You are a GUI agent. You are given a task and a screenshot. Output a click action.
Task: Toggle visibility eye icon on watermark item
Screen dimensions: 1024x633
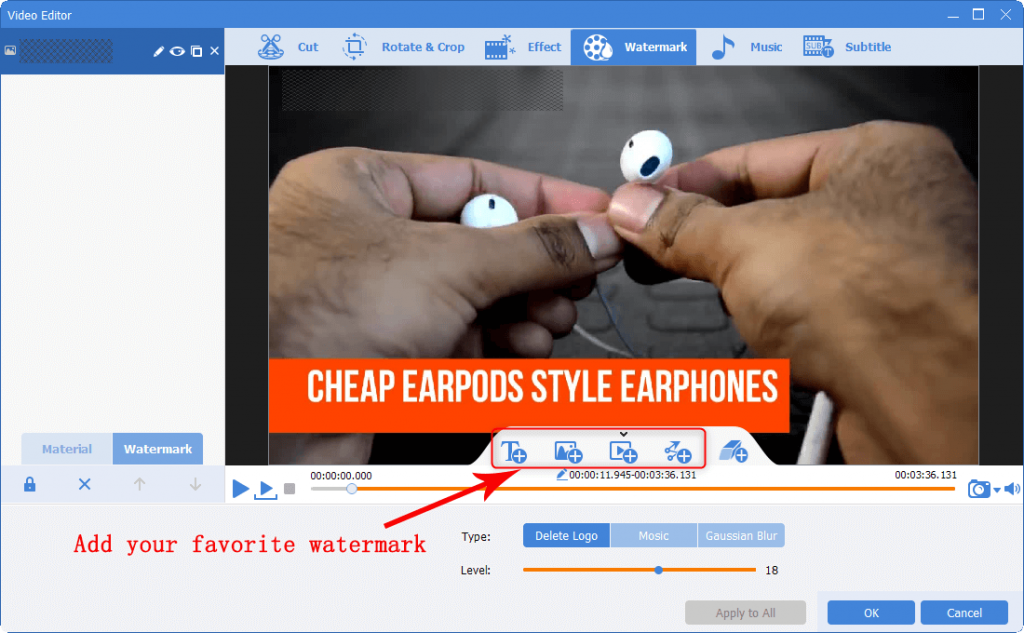pyautogui.click(x=177, y=51)
